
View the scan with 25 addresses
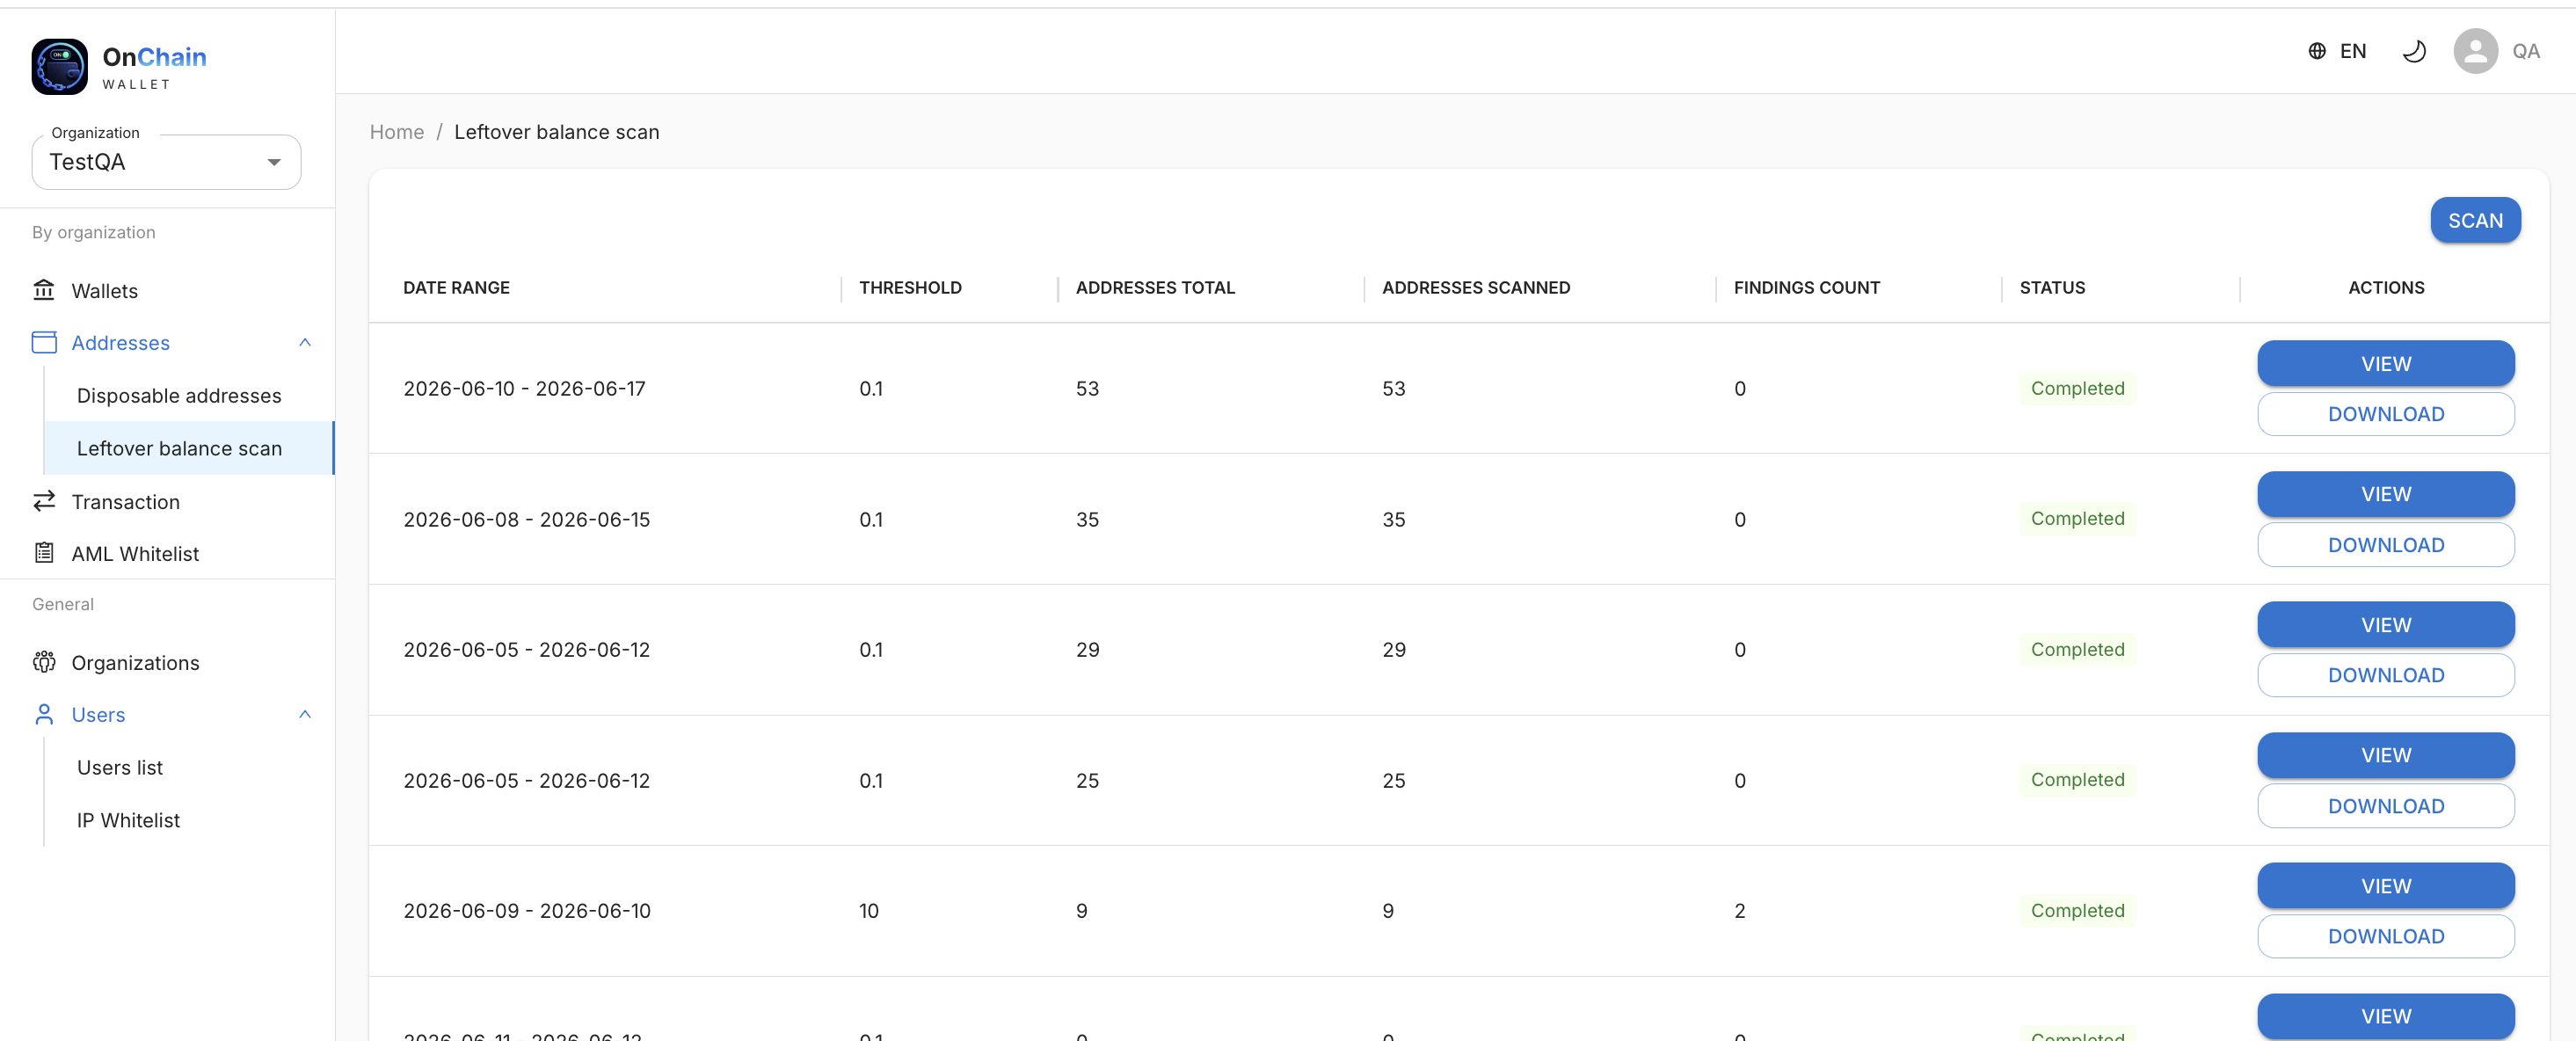(x=2386, y=755)
